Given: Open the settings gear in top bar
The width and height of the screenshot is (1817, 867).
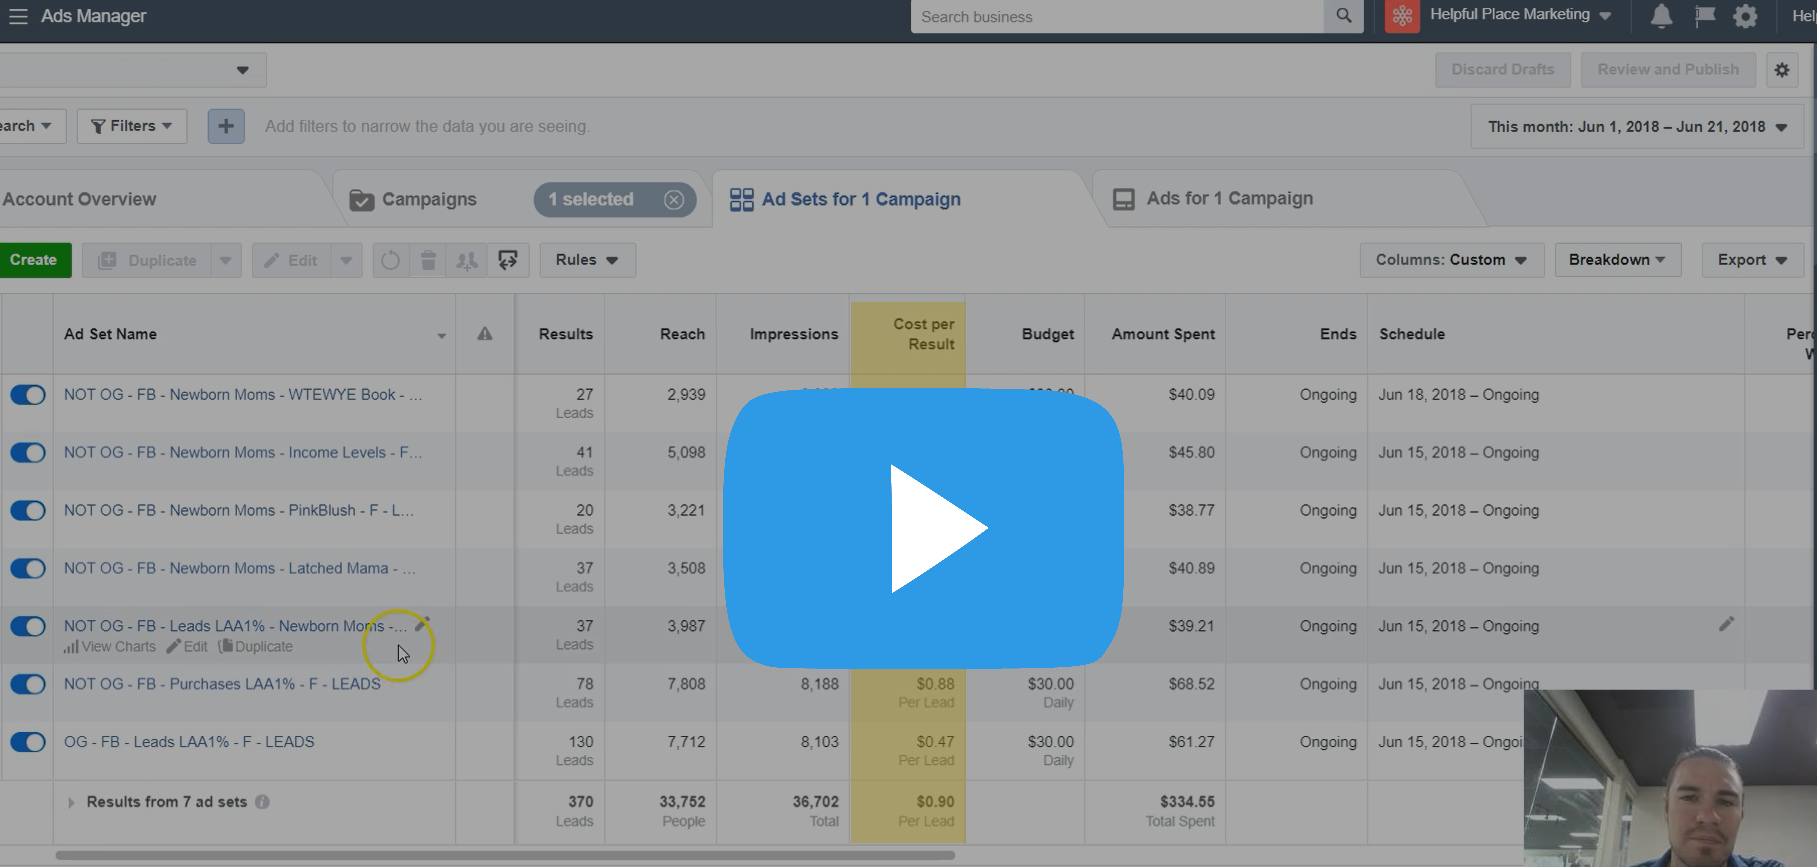Looking at the screenshot, I should (1745, 16).
